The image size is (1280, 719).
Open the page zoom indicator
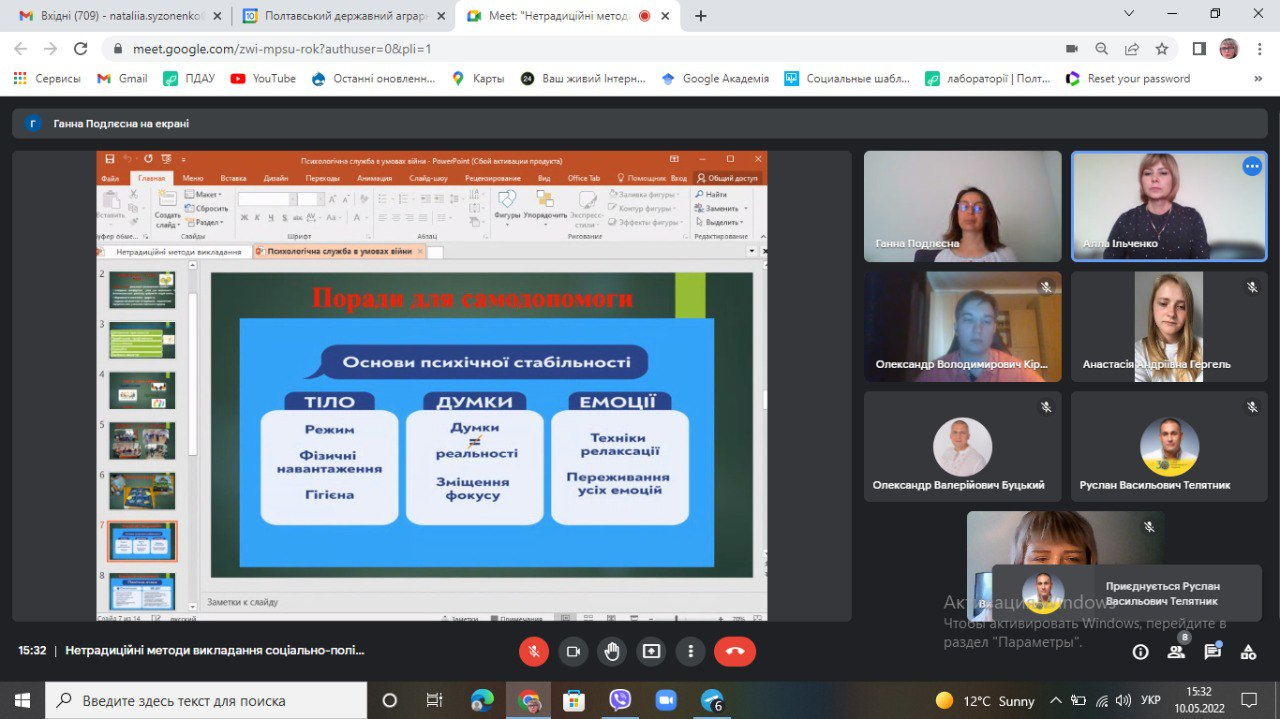(1102, 48)
